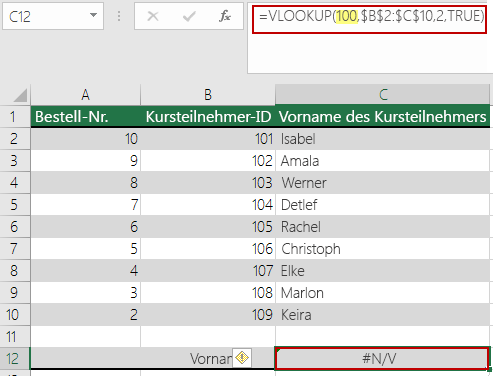
Task: Select row 1 header
Action: coord(15,117)
